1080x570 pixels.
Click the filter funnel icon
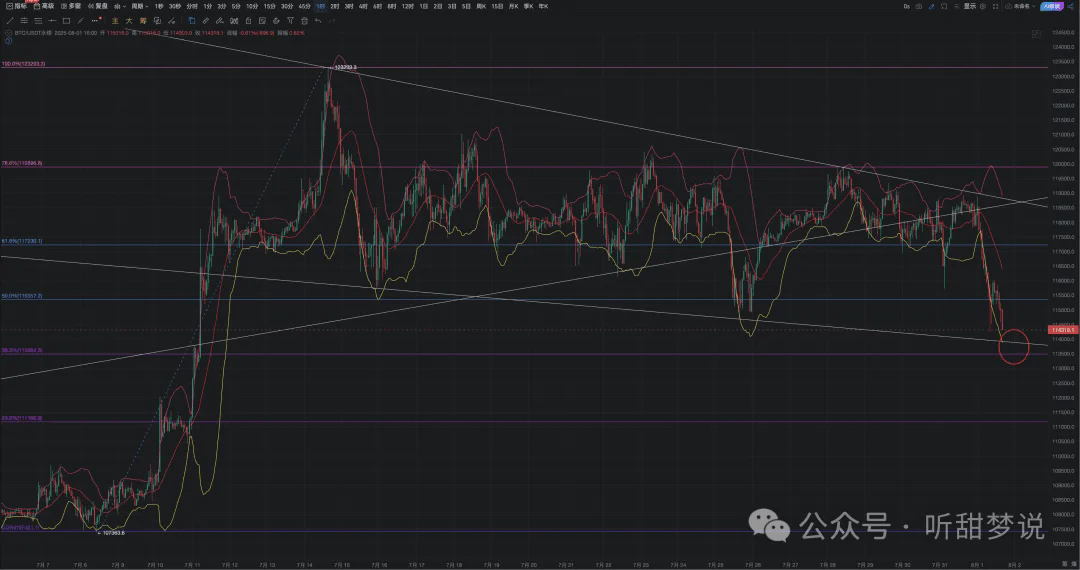tap(290, 21)
